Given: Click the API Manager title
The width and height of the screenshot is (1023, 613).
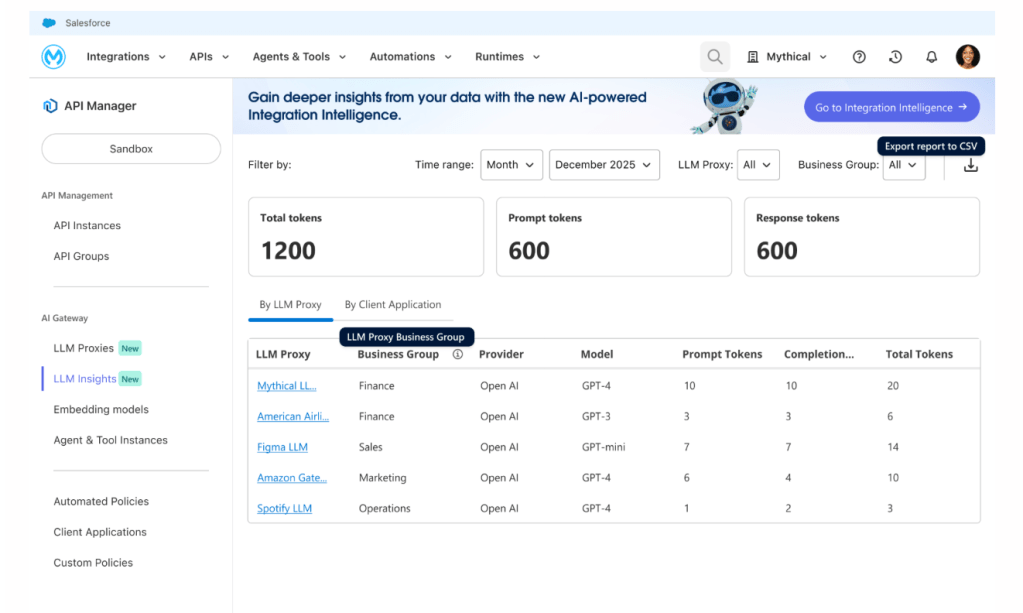Looking at the screenshot, I should pos(100,106).
